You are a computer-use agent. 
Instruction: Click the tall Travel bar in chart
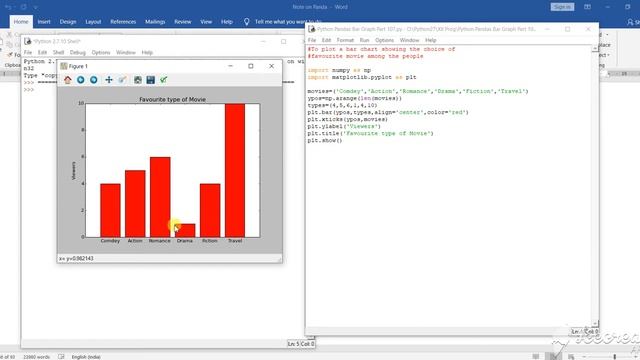pos(235,170)
